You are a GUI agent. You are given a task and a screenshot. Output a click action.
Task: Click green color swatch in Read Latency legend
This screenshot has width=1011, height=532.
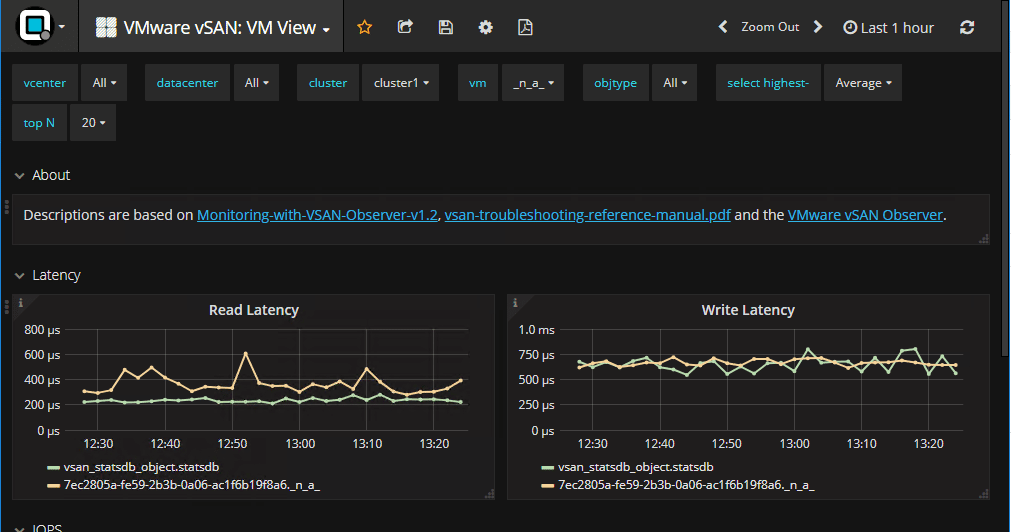coord(54,468)
